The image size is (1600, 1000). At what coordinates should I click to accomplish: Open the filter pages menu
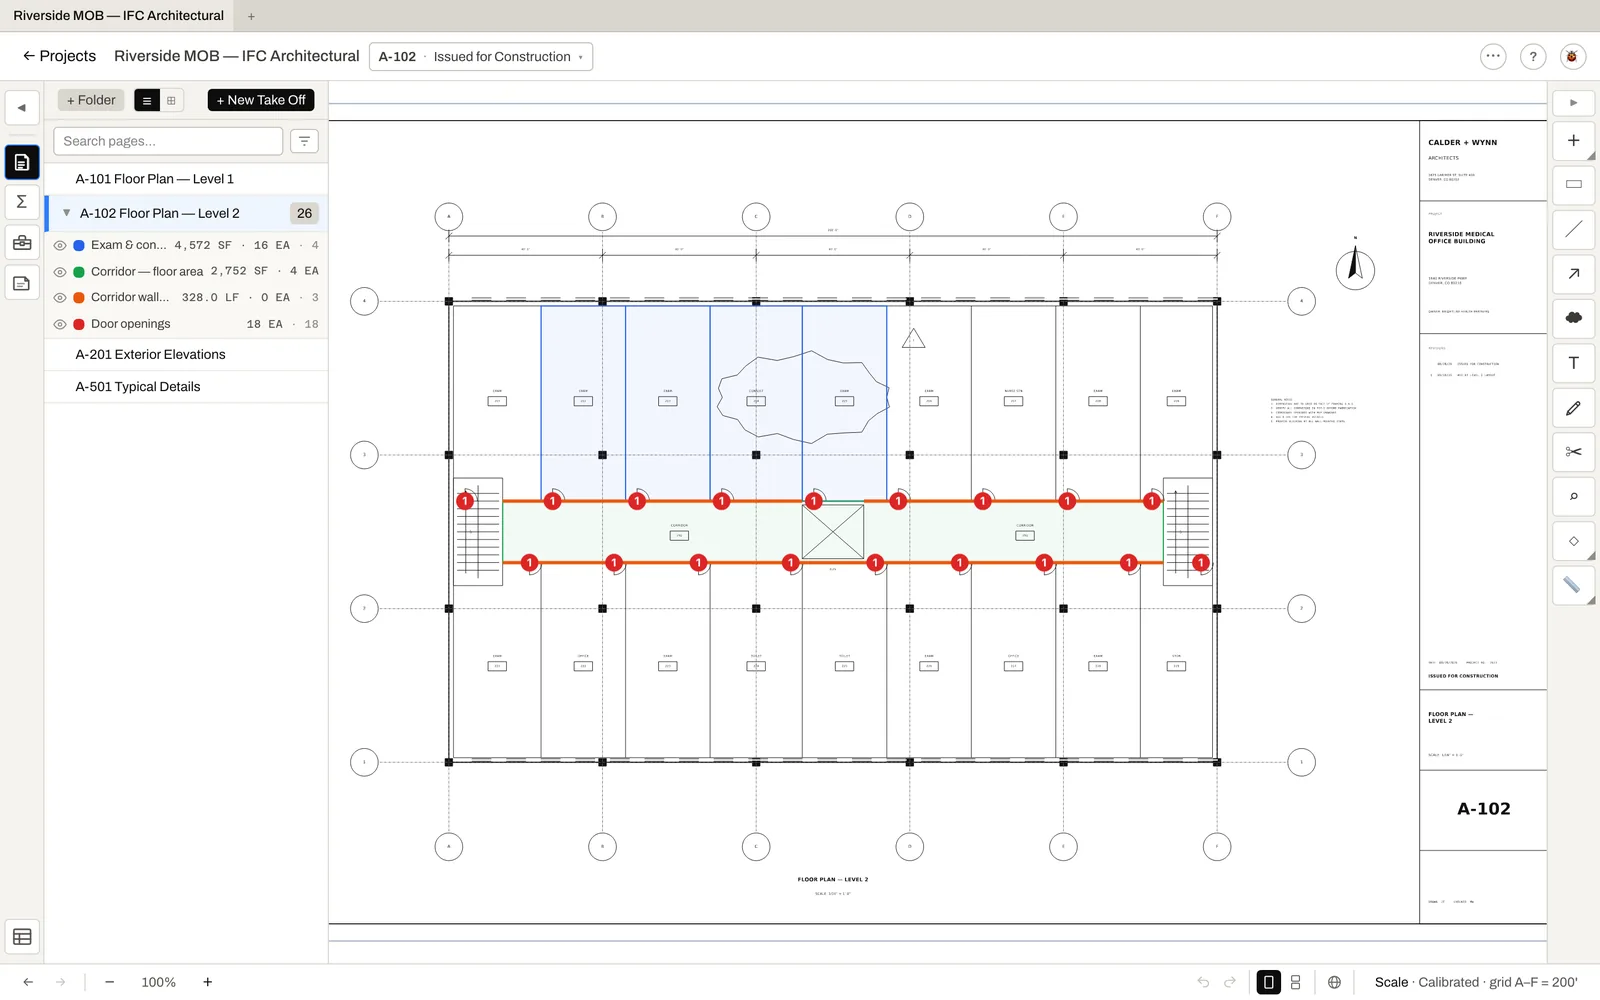[x=304, y=141]
